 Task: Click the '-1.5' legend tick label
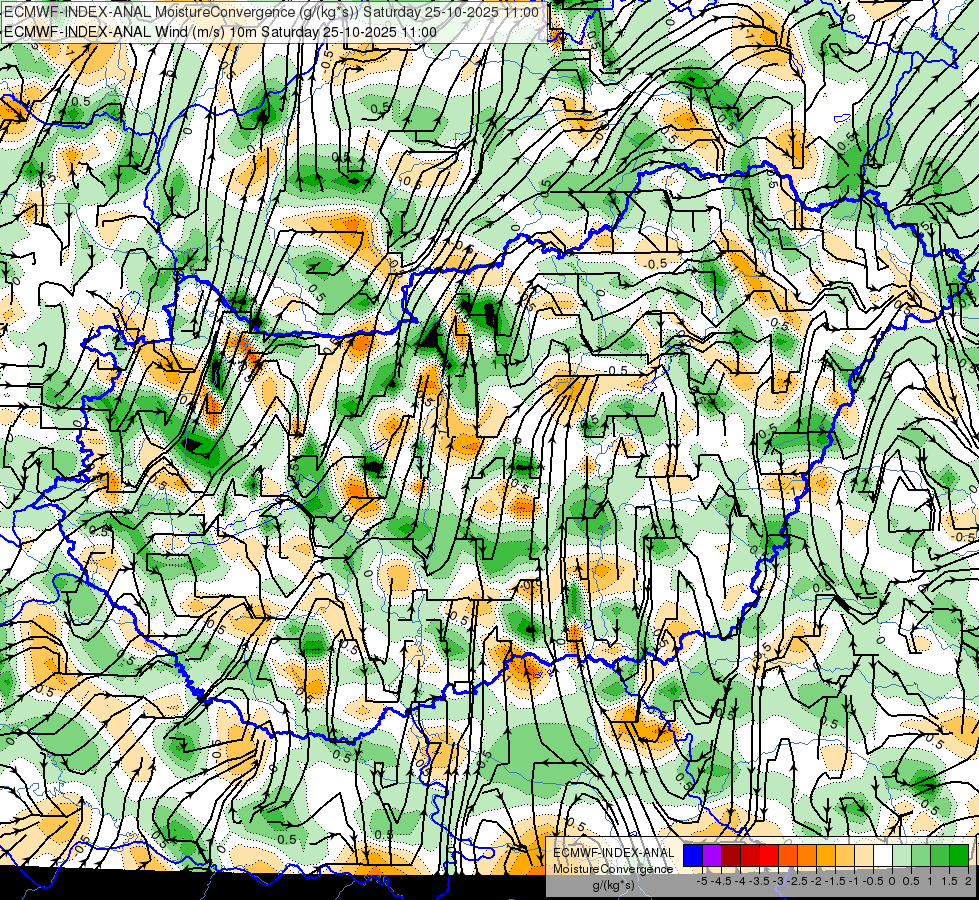pyautogui.click(x=835, y=881)
